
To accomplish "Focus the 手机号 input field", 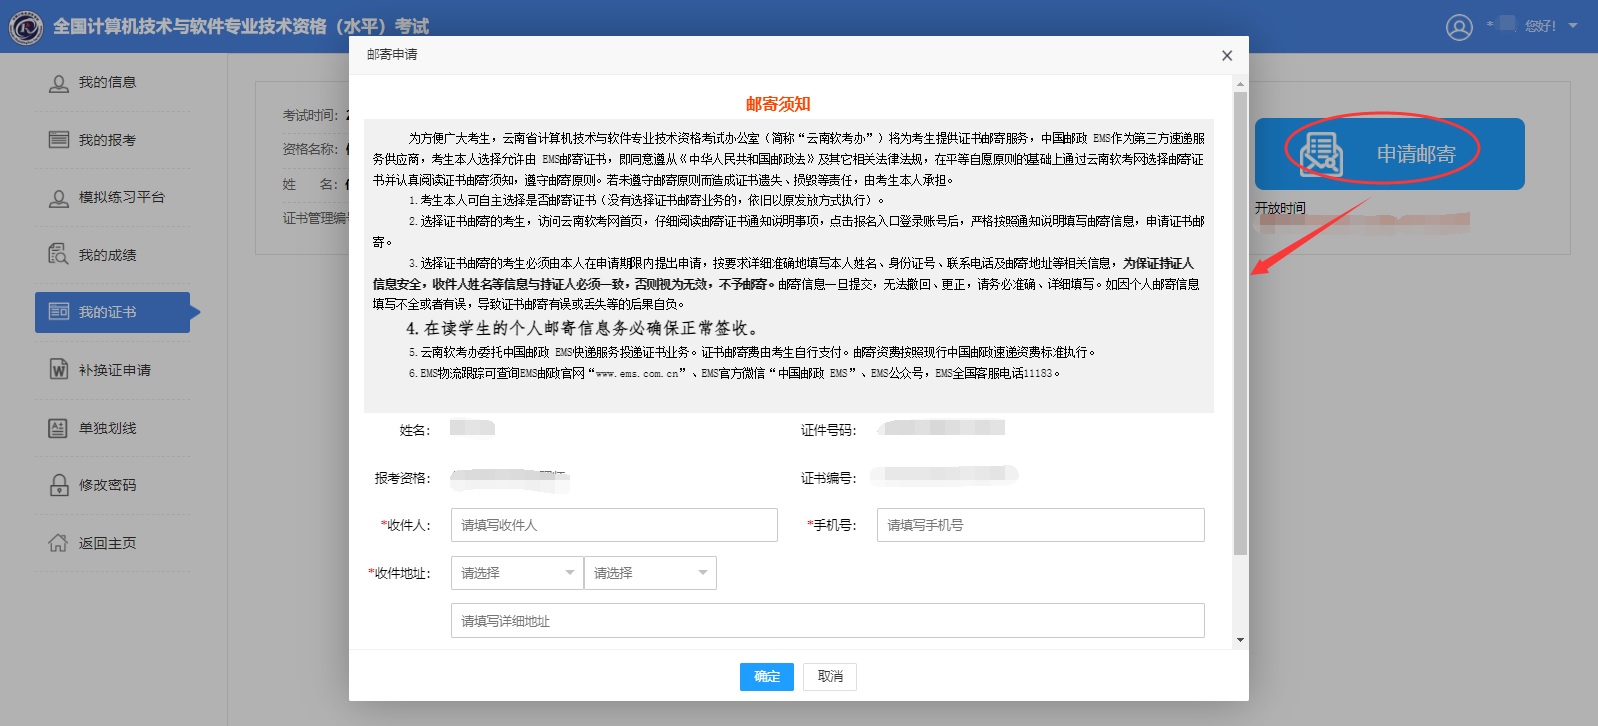I will 1040,525.
